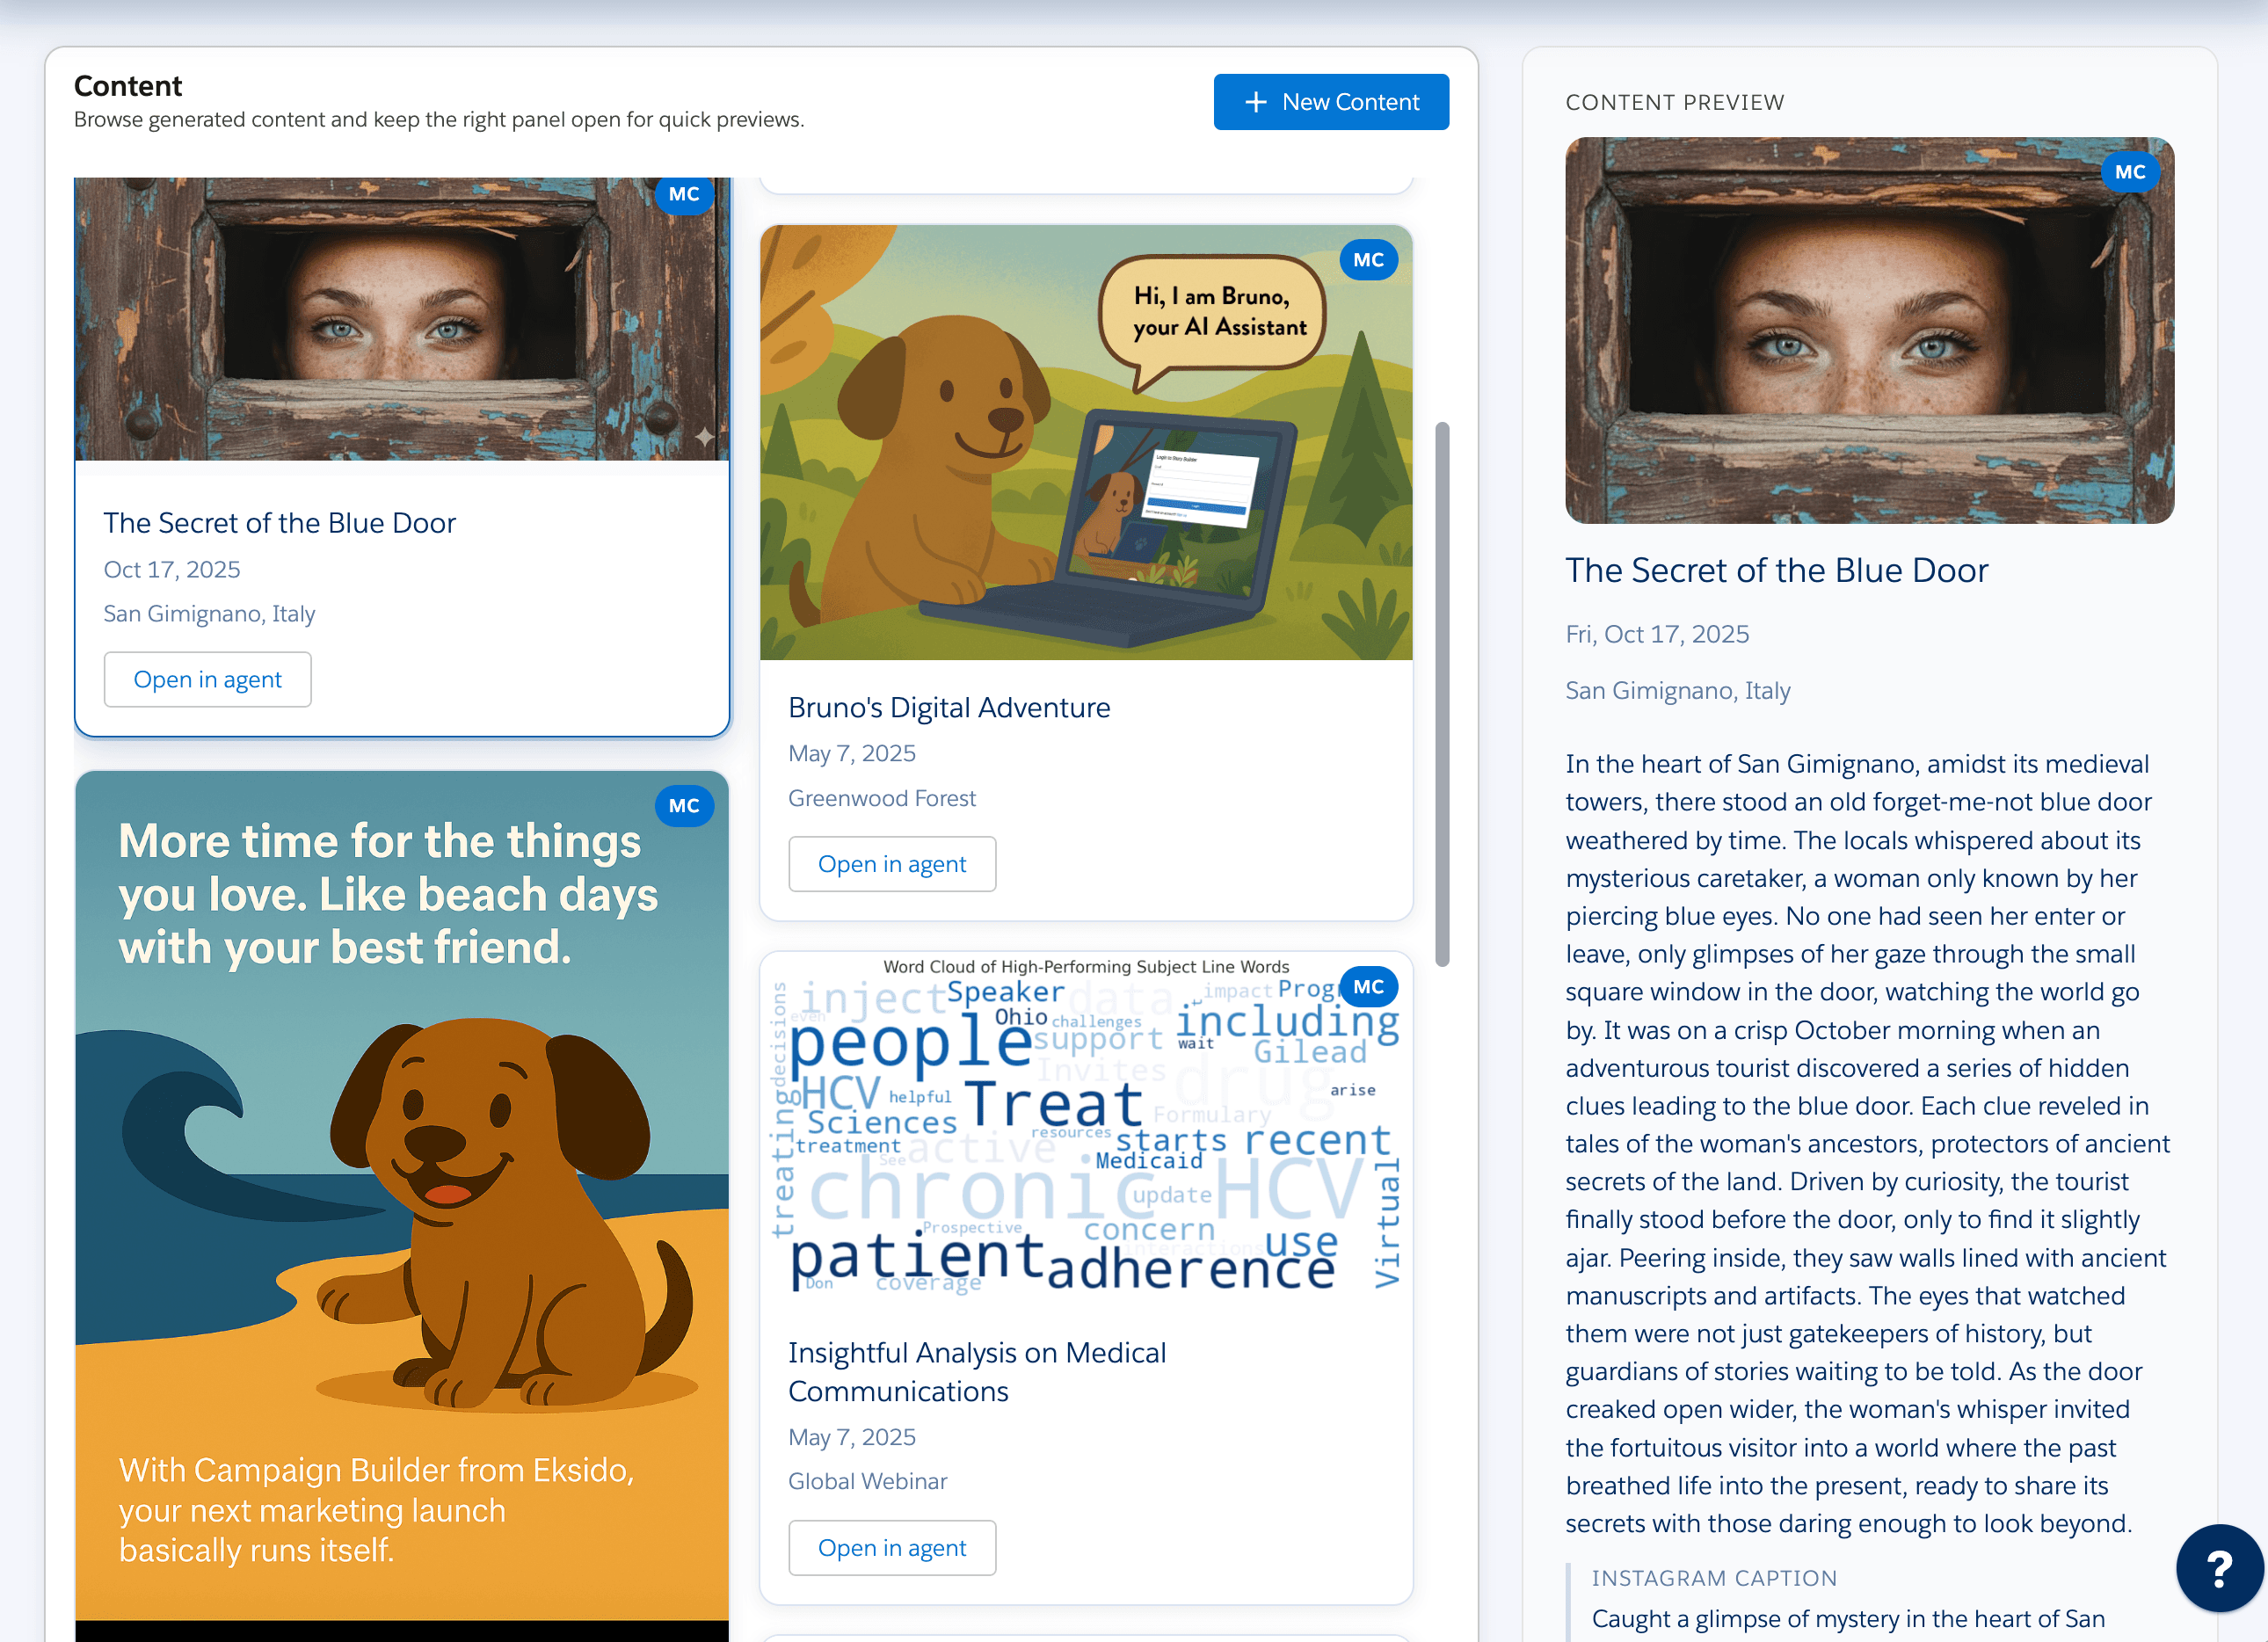2268x1642 pixels.
Task: Click 'Oct 17, 2025' date on Blue Door card
Action: click(172, 570)
